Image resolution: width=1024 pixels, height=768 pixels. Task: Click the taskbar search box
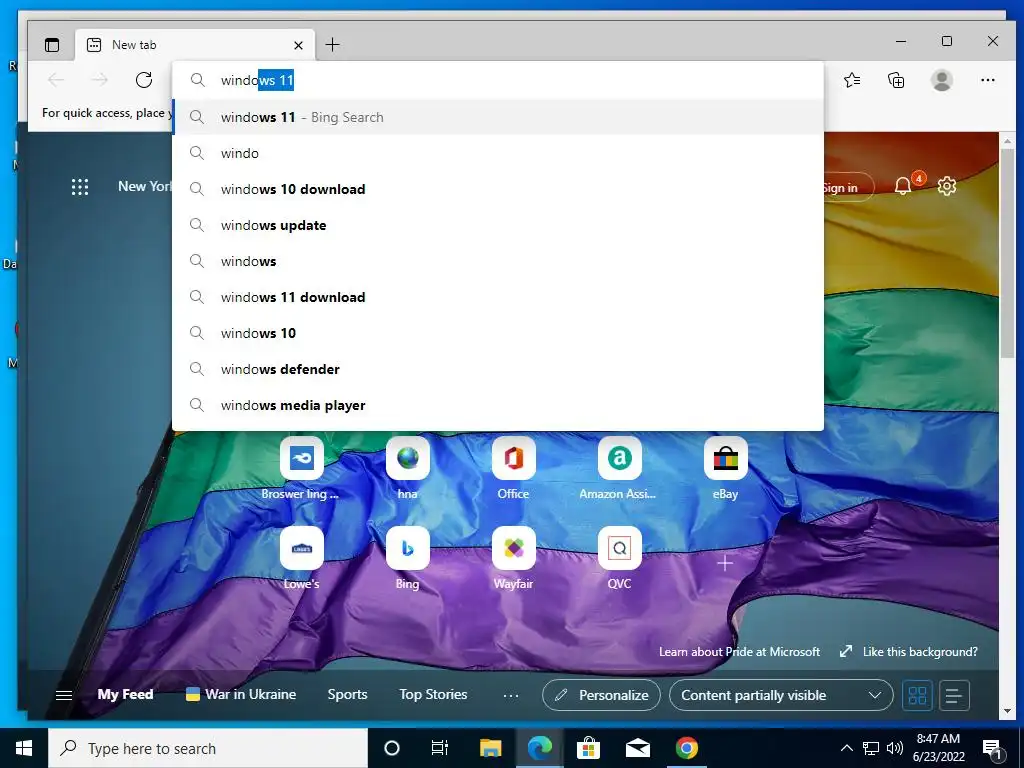tap(208, 748)
